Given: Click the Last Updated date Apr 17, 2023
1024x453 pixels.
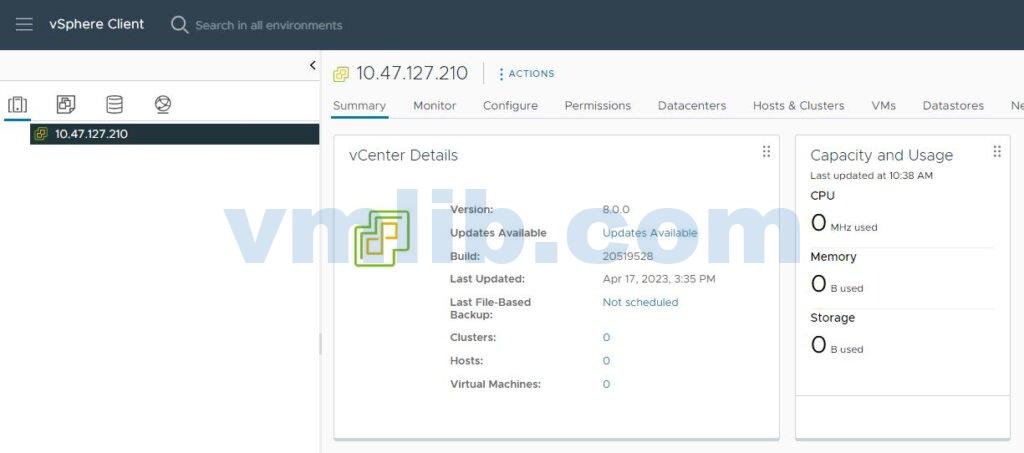Looking at the screenshot, I should coord(659,279).
